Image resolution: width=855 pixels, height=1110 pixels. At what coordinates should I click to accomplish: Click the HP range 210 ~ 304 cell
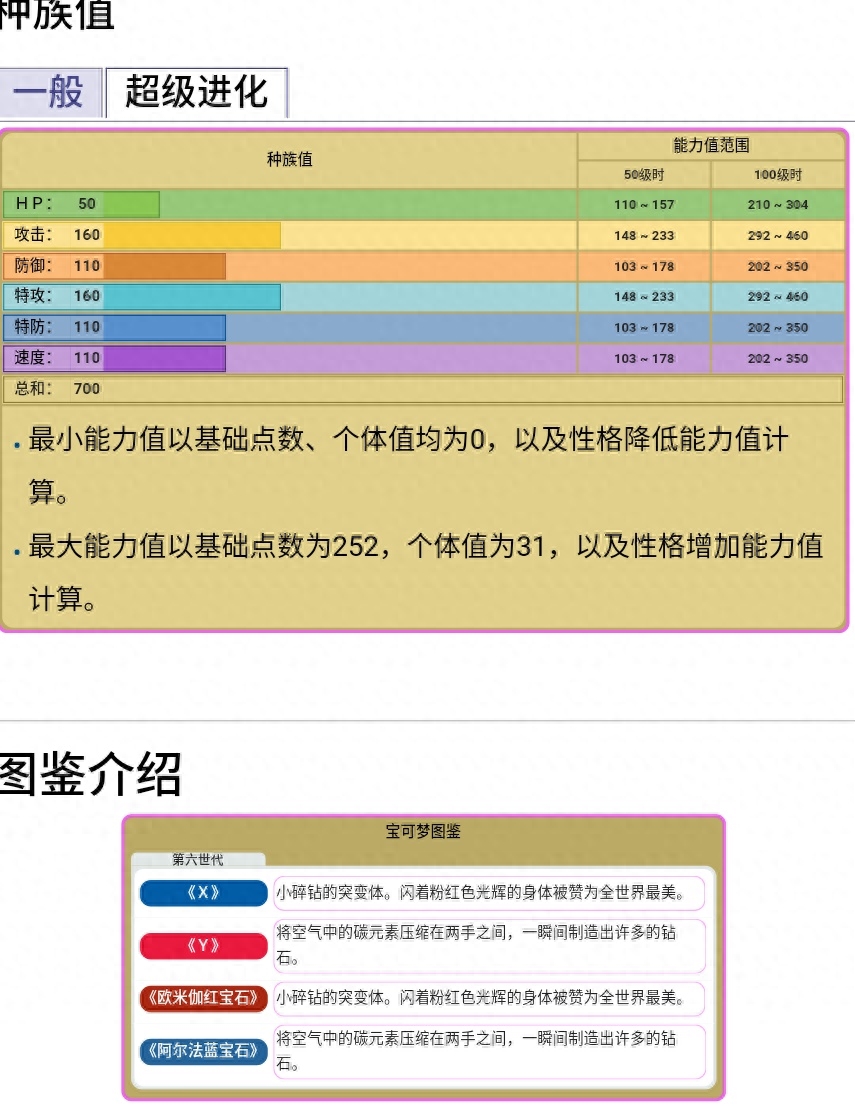point(778,205)
